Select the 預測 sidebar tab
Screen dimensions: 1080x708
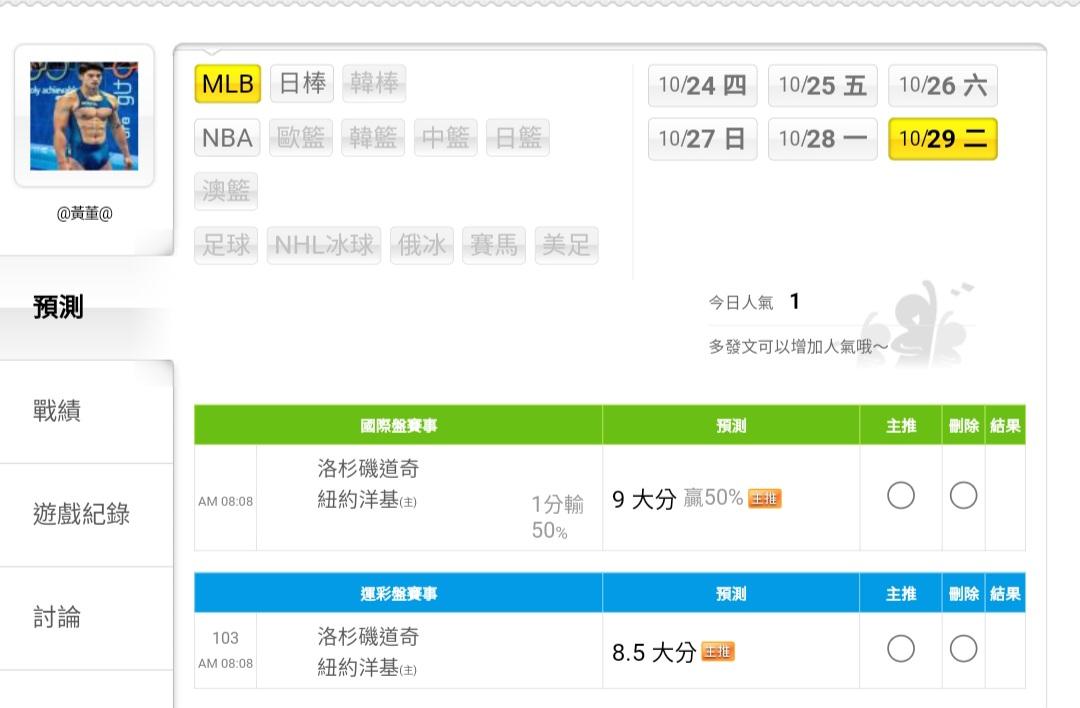tap(58, 307)
